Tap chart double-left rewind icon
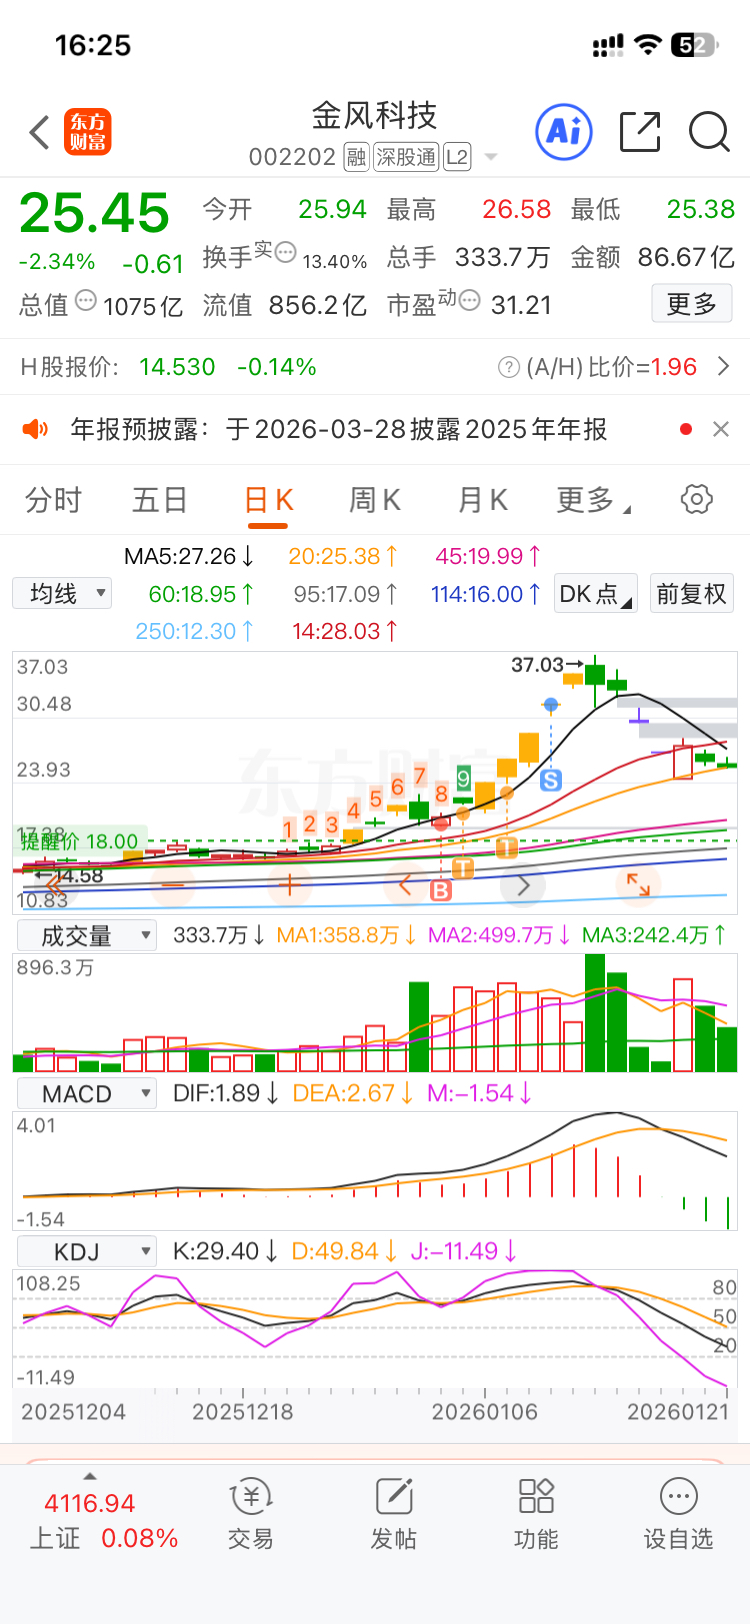Screen dimensions: 750x1624 tap(56, 884)
